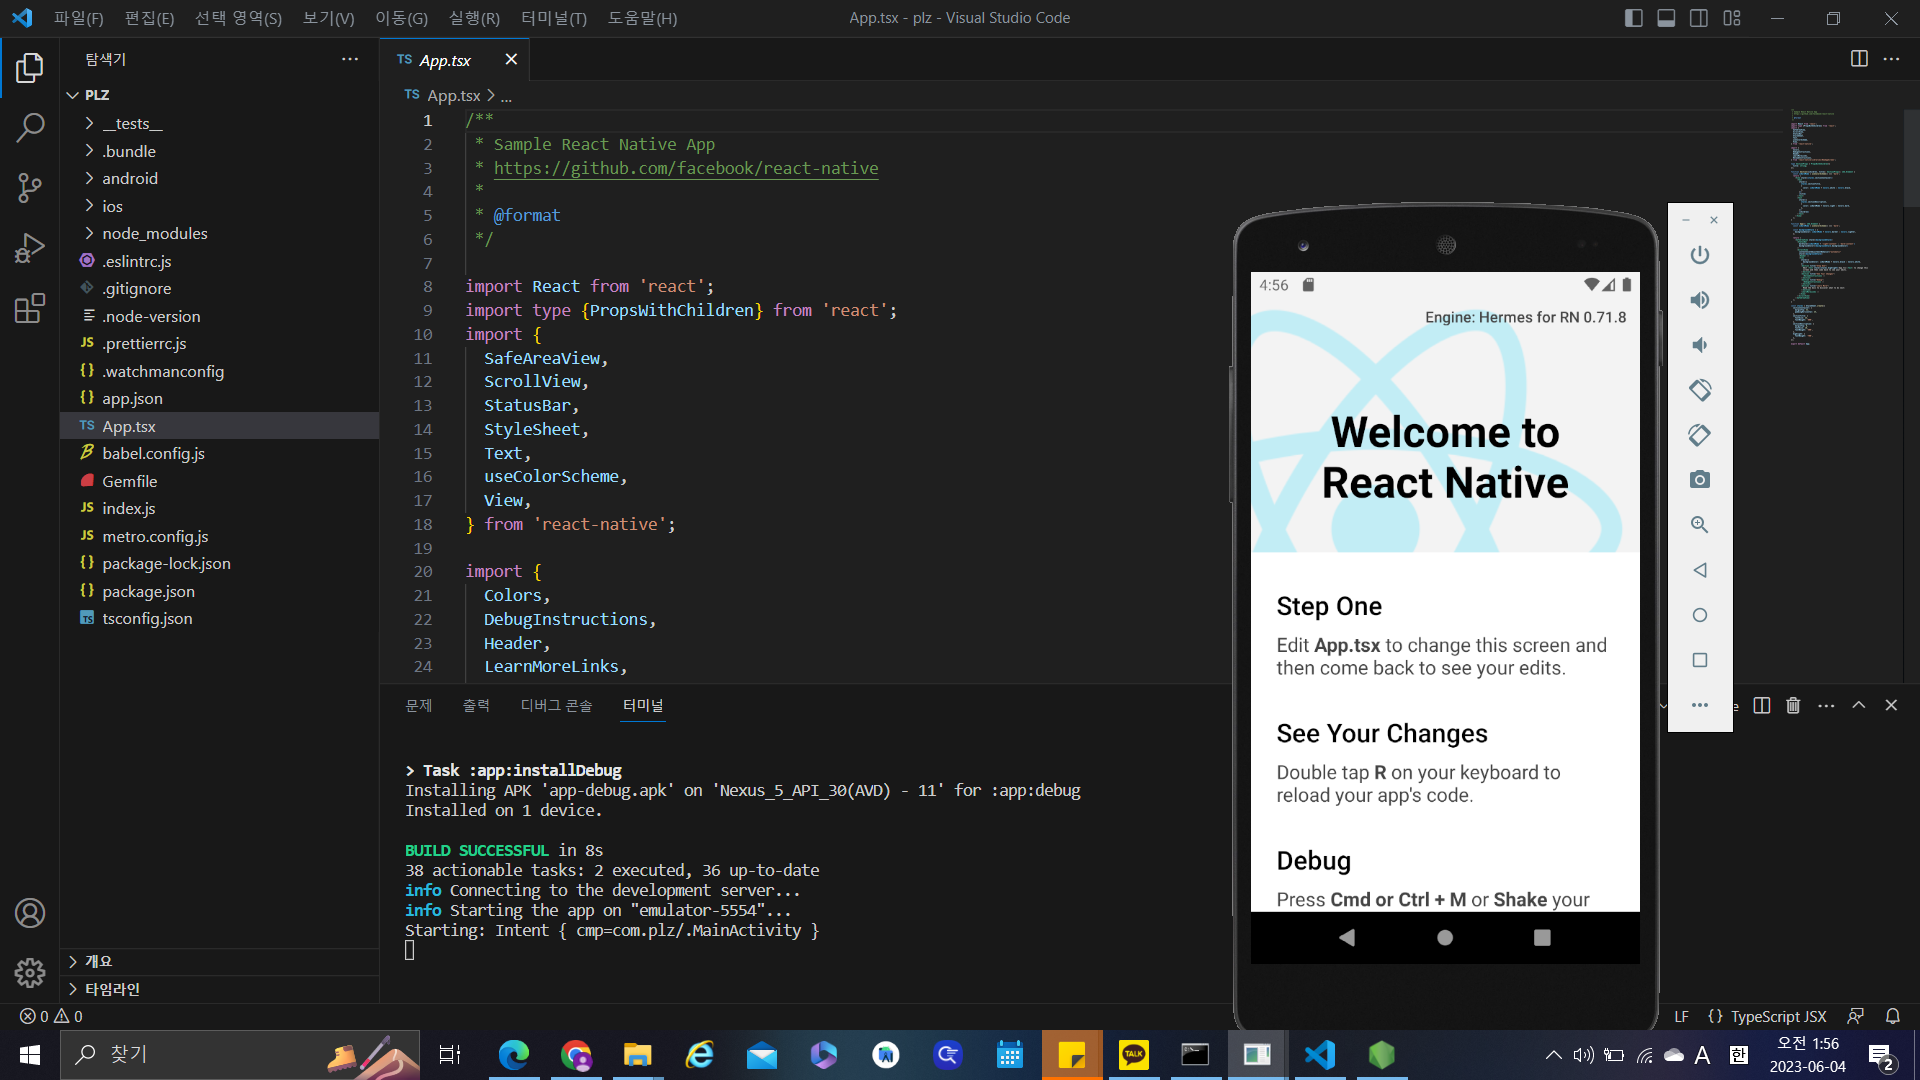Click the emulator power button
Screen dimensions: 1920x1080
(x=1699, y=255)
